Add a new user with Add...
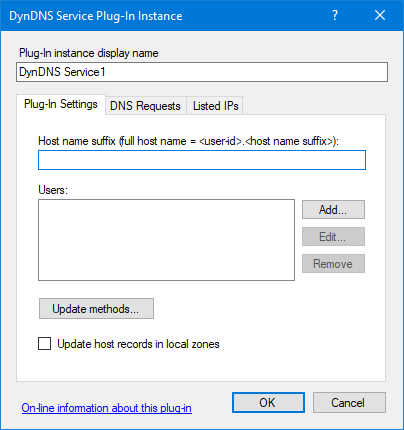404x430 pixels. coord(333,210)
